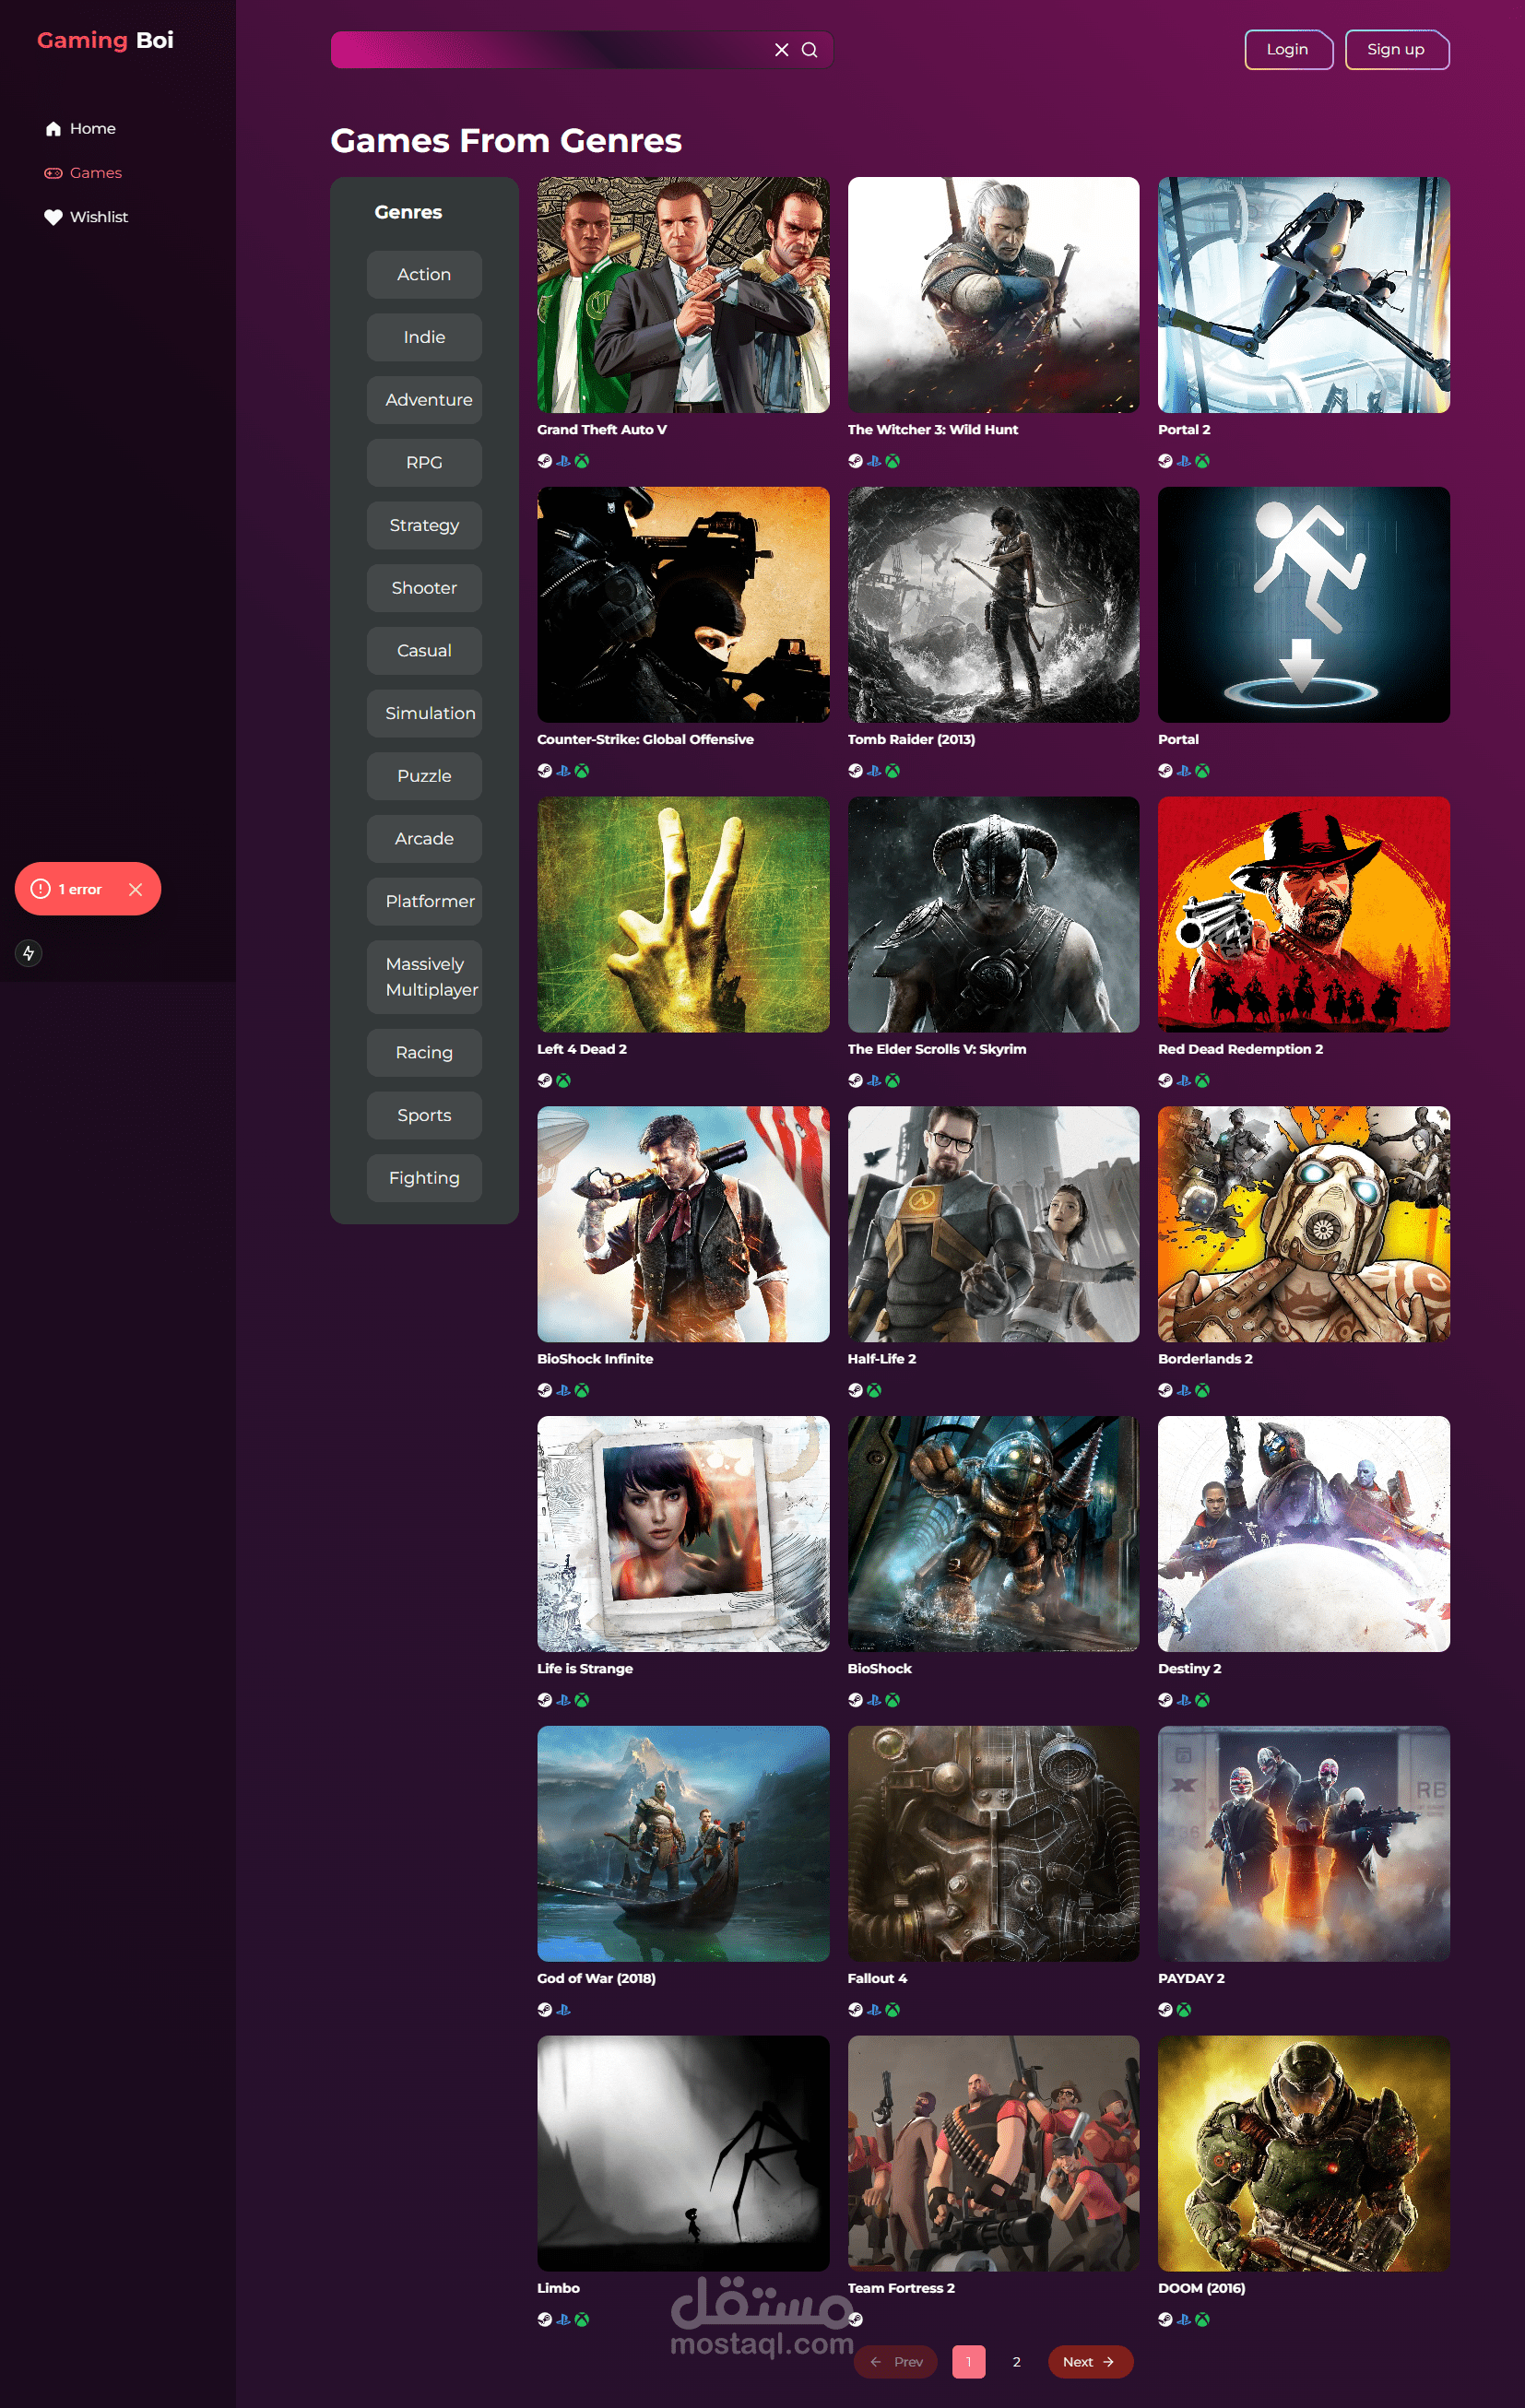Open the lightning bolt dev indicator

coord(29,953)
